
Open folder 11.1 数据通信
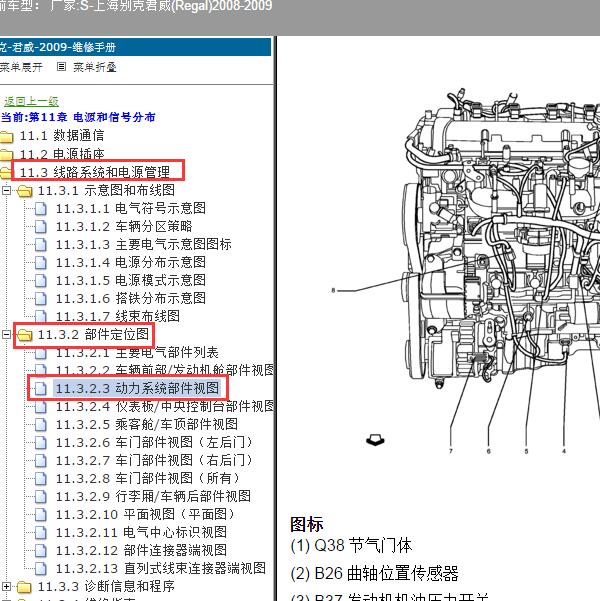(x=61, y=136)
